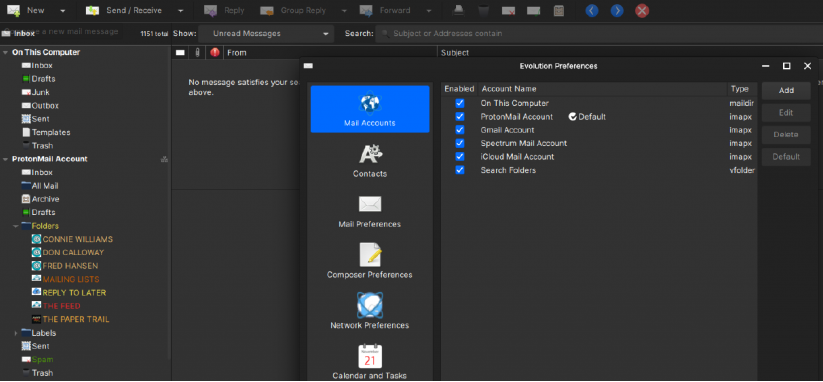This screenshot has width=823, height=382.
Task: Go to next message with right arrow
Action: [617, 10]
